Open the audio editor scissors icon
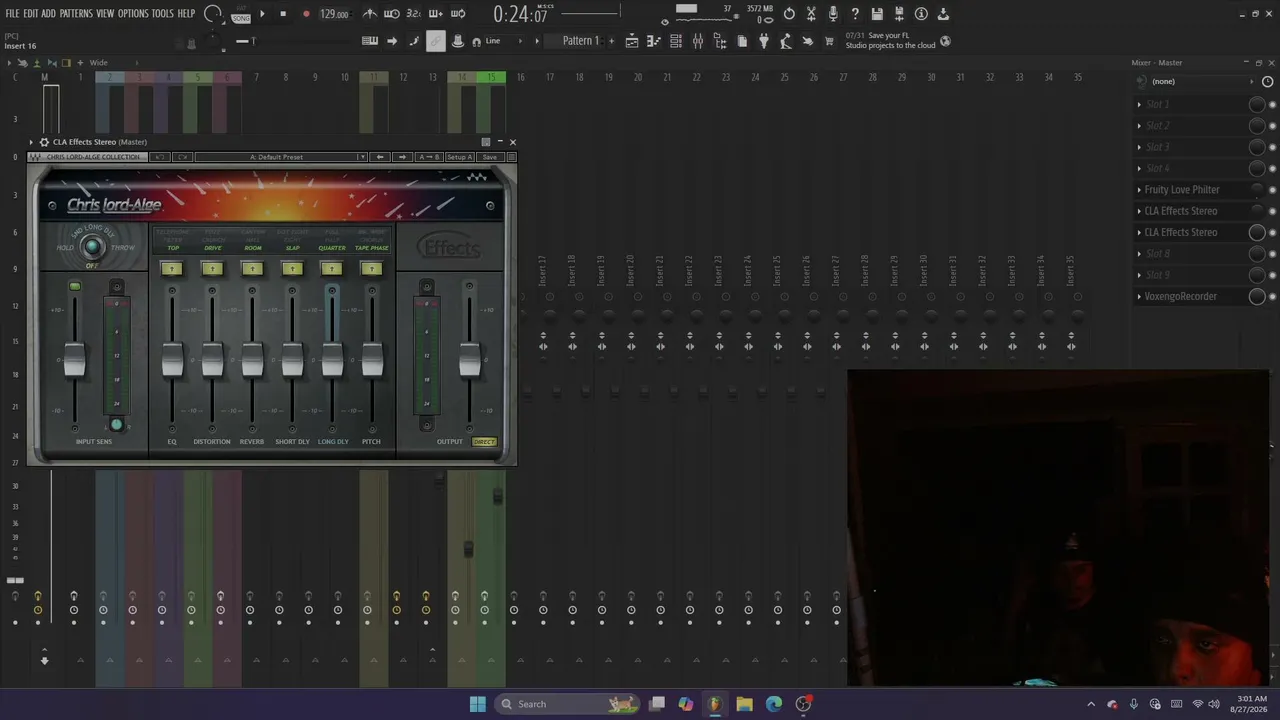The width and height of the screenshot is (1280, 720). pos(811,14)
